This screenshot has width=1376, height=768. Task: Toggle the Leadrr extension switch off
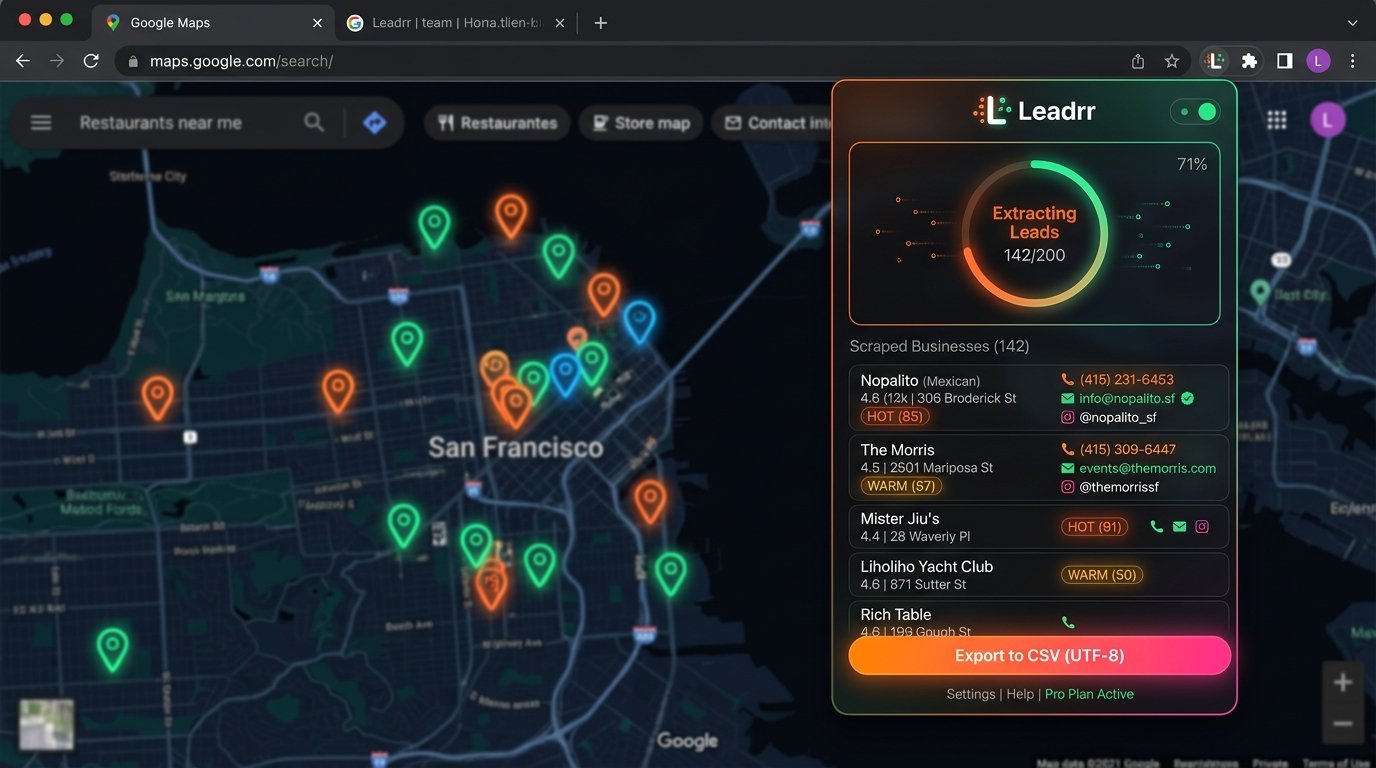click(x=1196, y=111)
